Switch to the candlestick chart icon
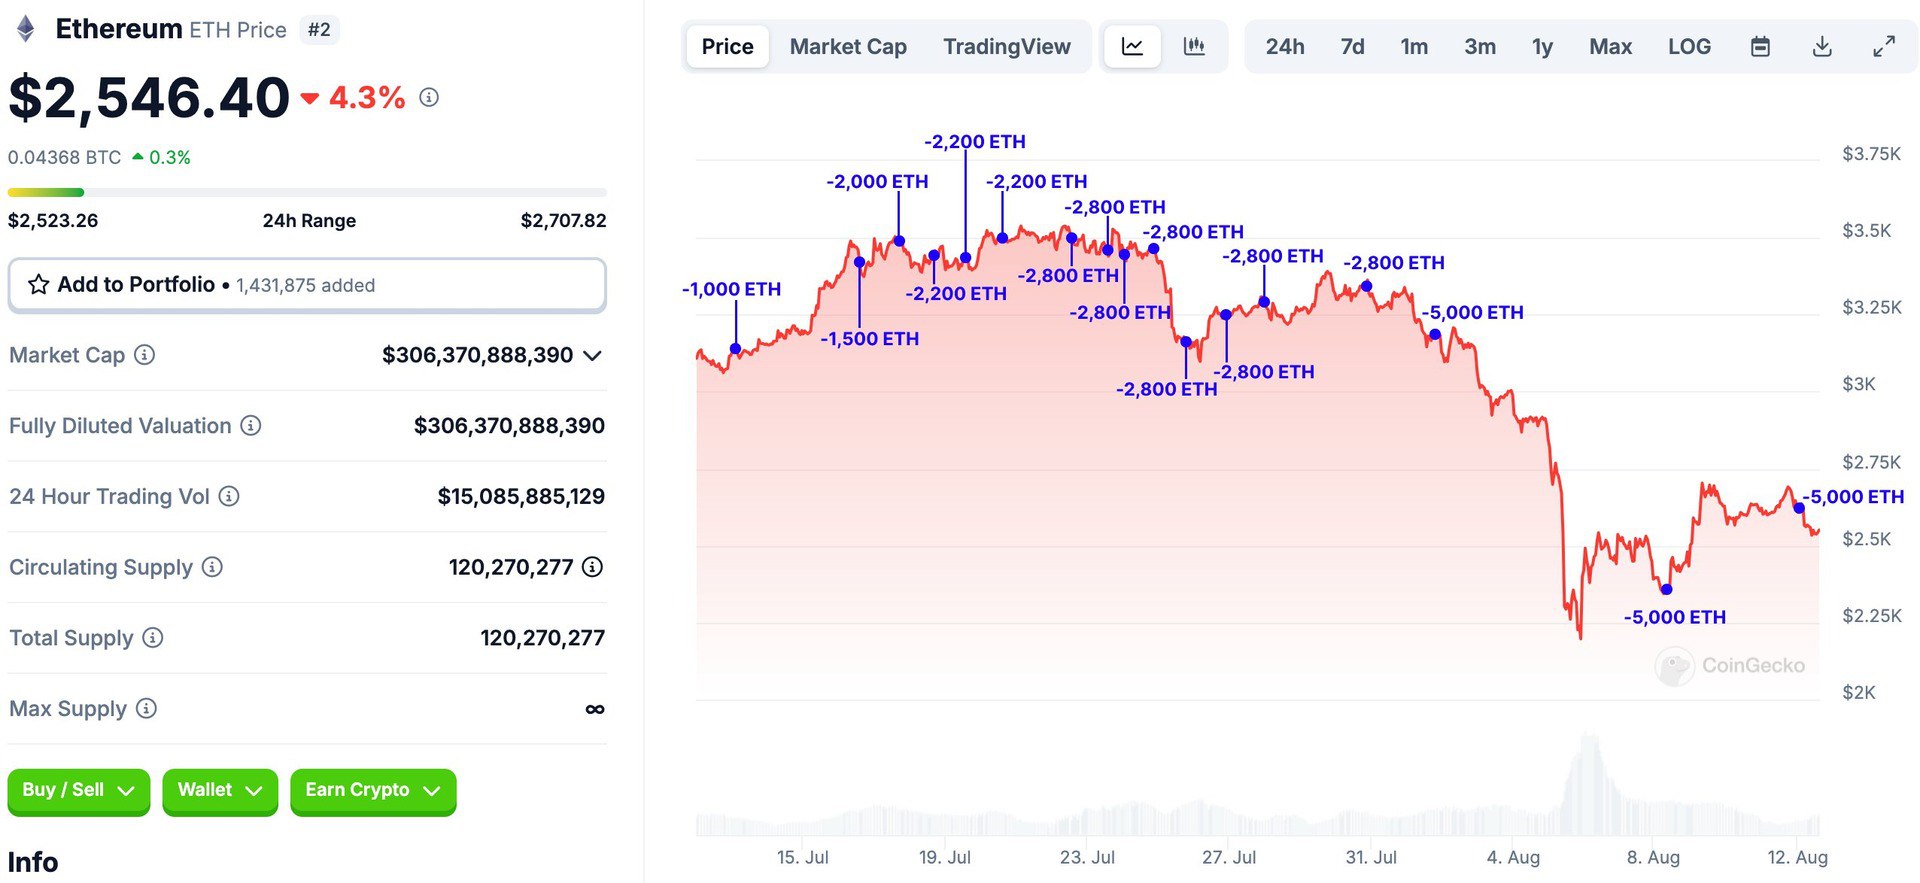Screen dimensions: 1920x883 1194,47
